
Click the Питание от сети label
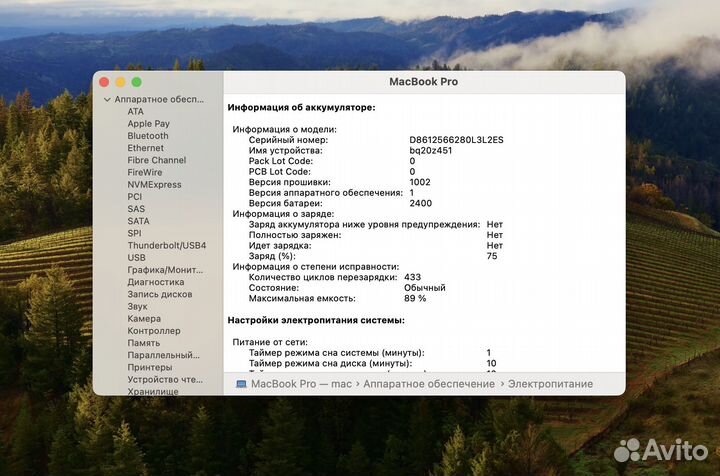click(270, 342)
